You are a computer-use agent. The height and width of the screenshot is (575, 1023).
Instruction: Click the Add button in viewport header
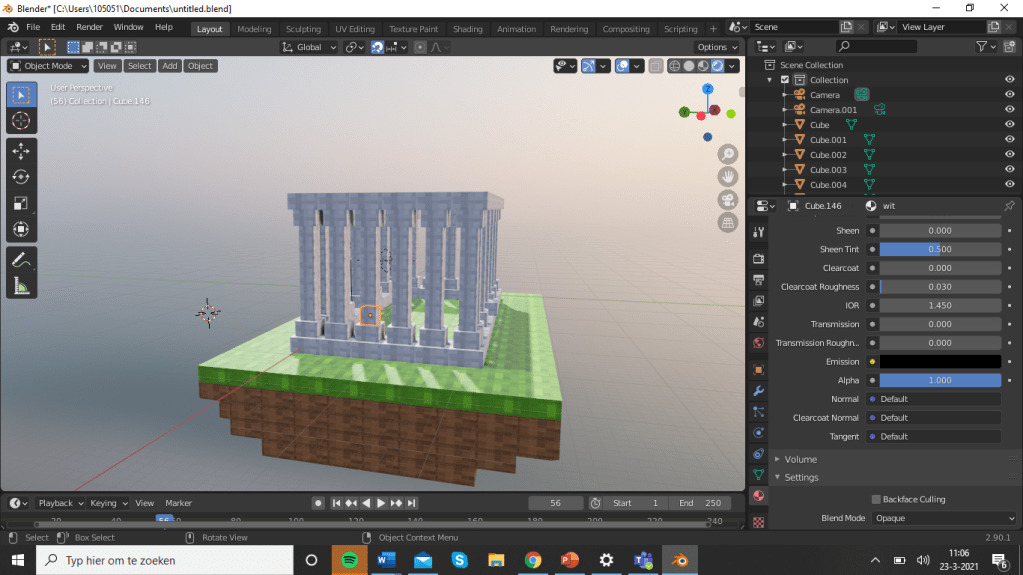coord(170,66)
